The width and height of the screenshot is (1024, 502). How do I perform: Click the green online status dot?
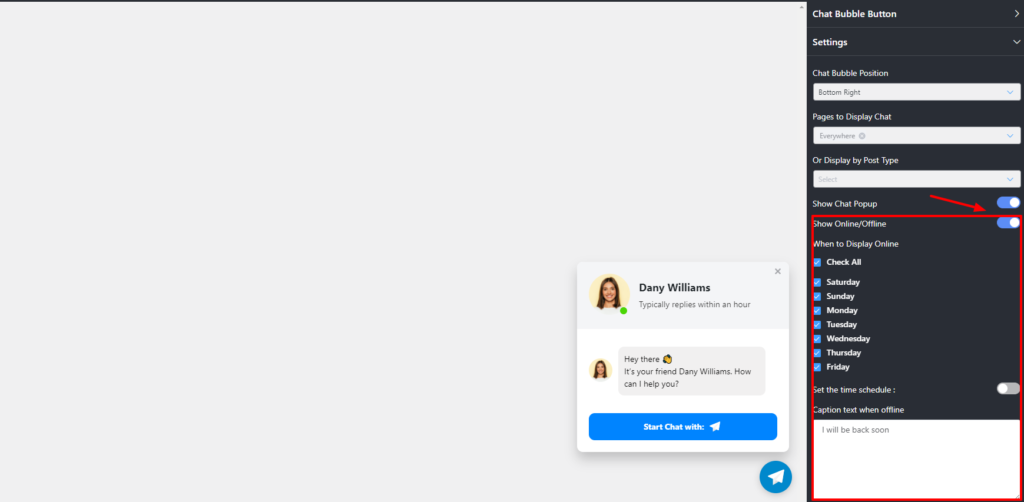tap(624, 311)
